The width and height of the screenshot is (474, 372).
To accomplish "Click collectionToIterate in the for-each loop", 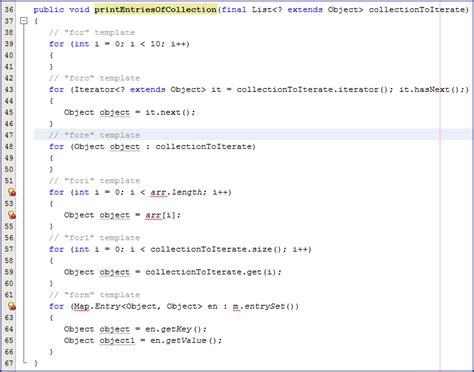I will [203, 147].
